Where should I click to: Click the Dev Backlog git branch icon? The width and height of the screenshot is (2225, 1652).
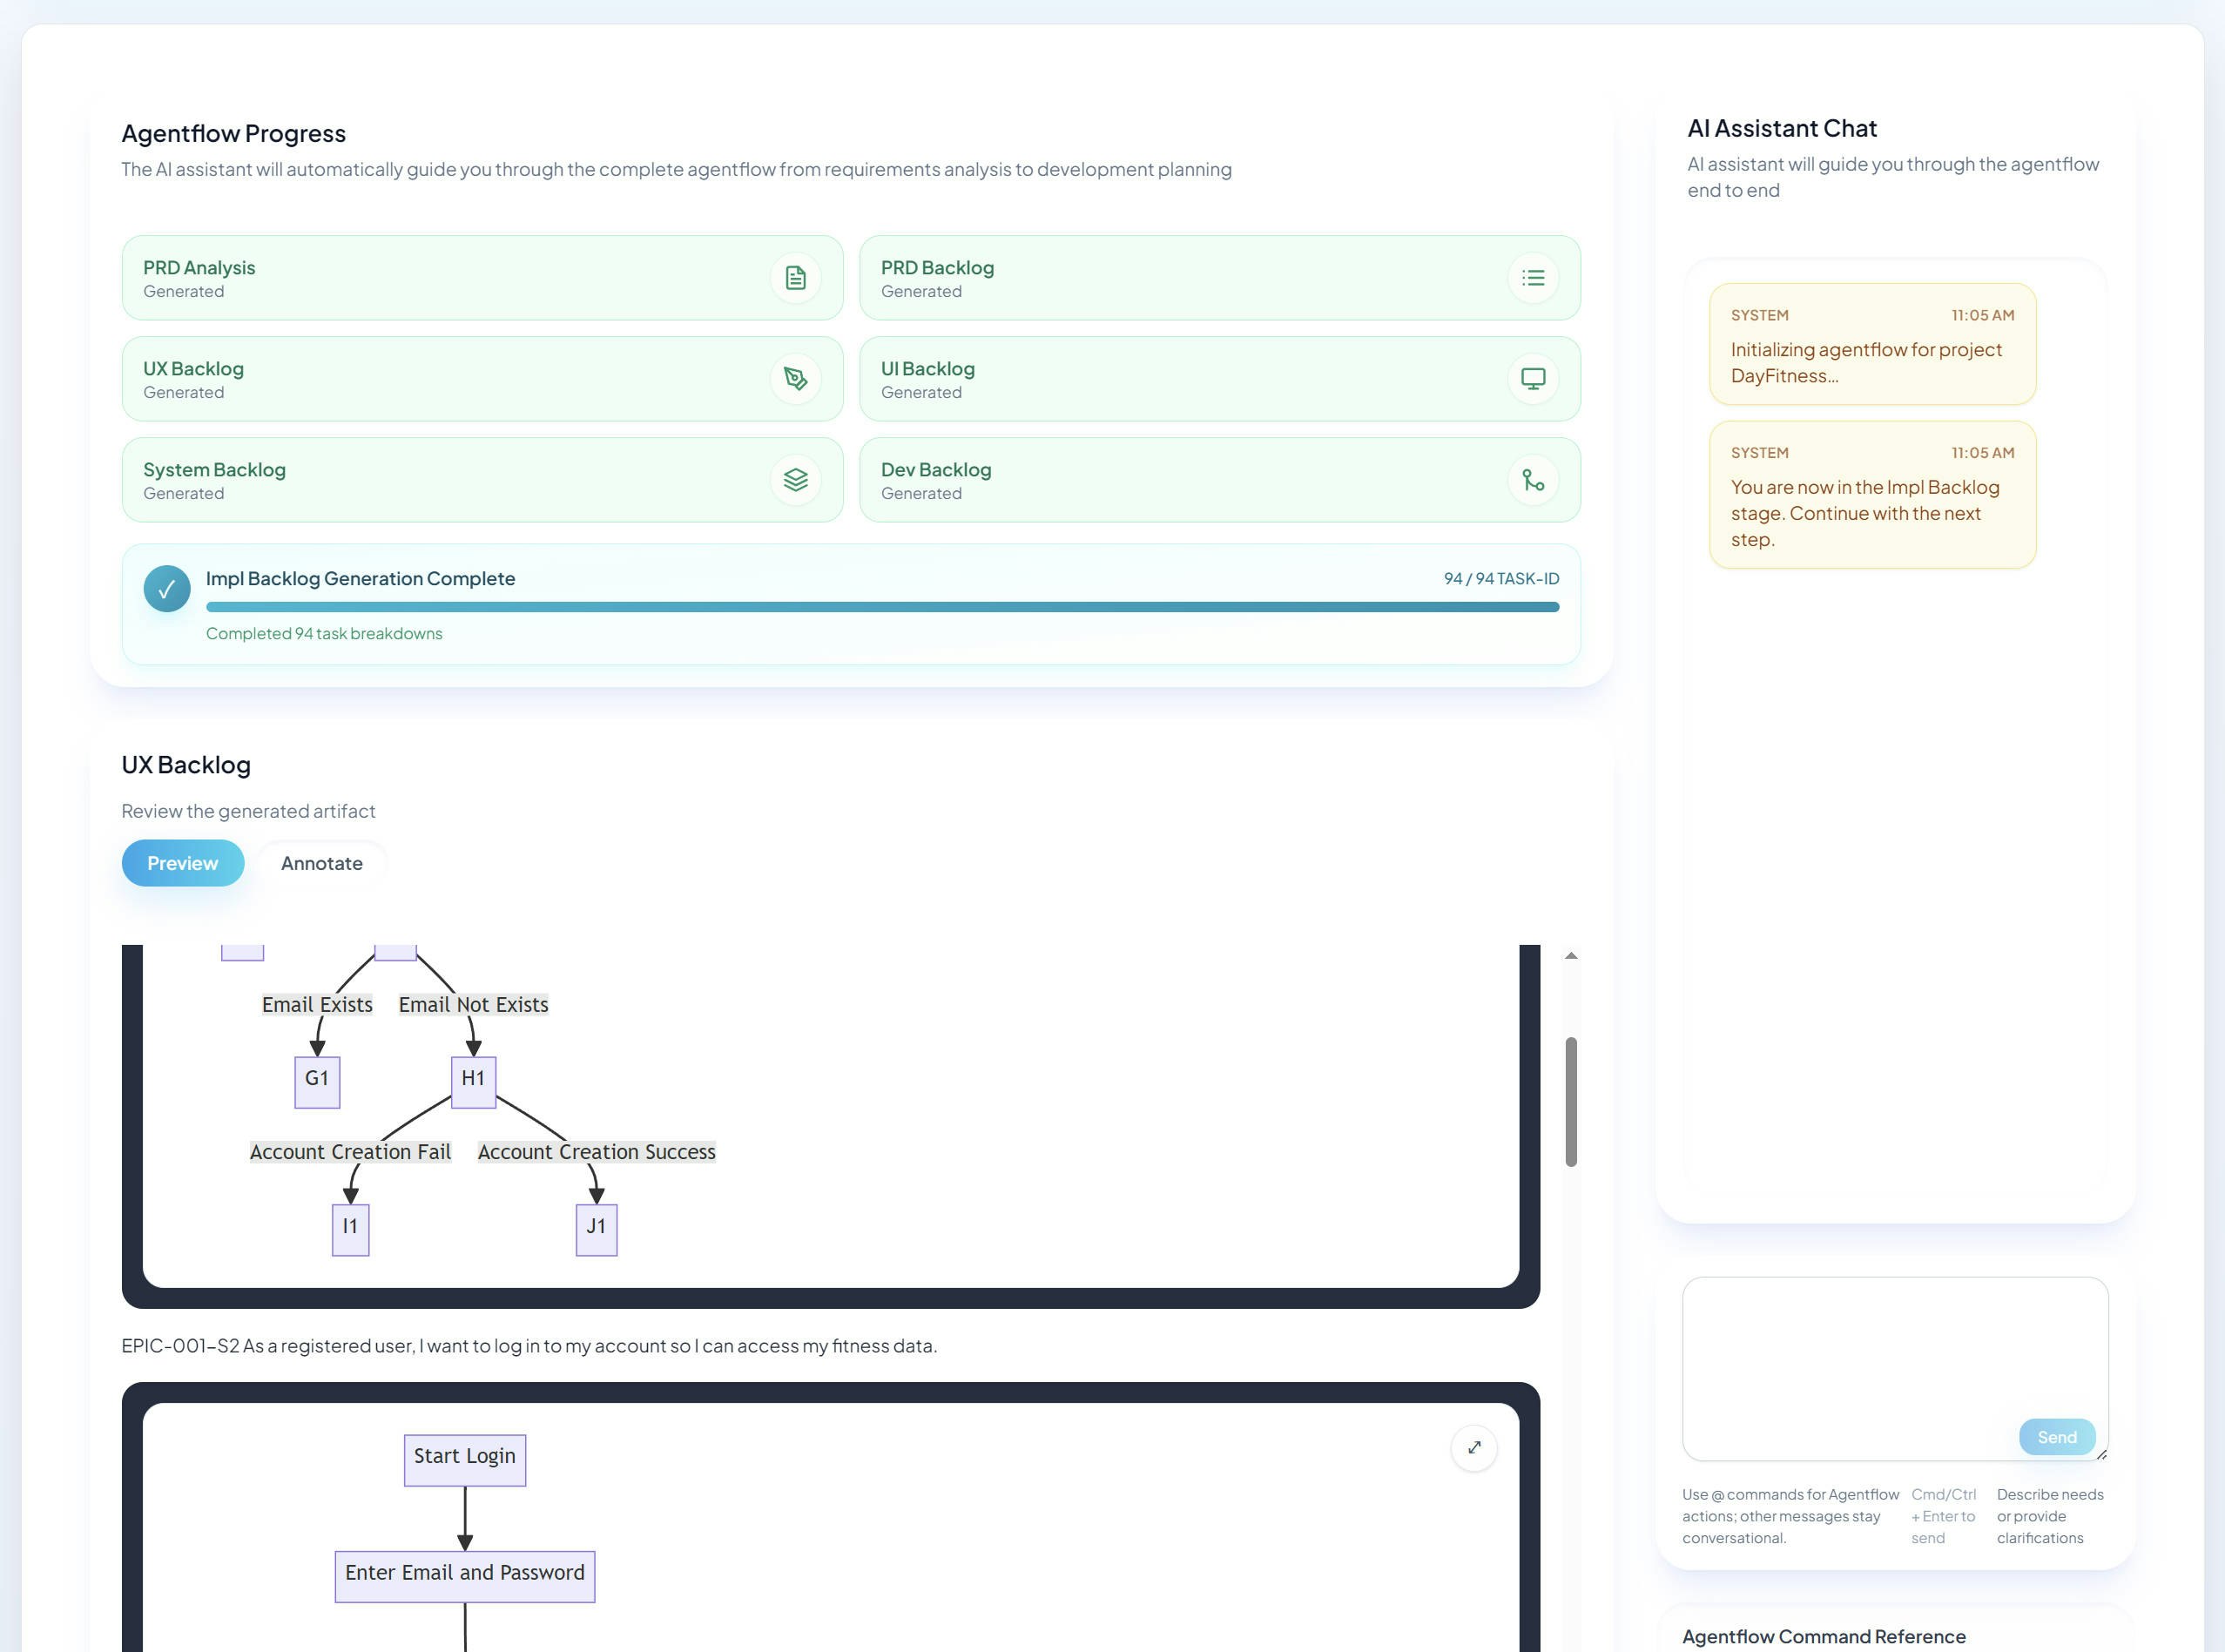[1532, 480]
